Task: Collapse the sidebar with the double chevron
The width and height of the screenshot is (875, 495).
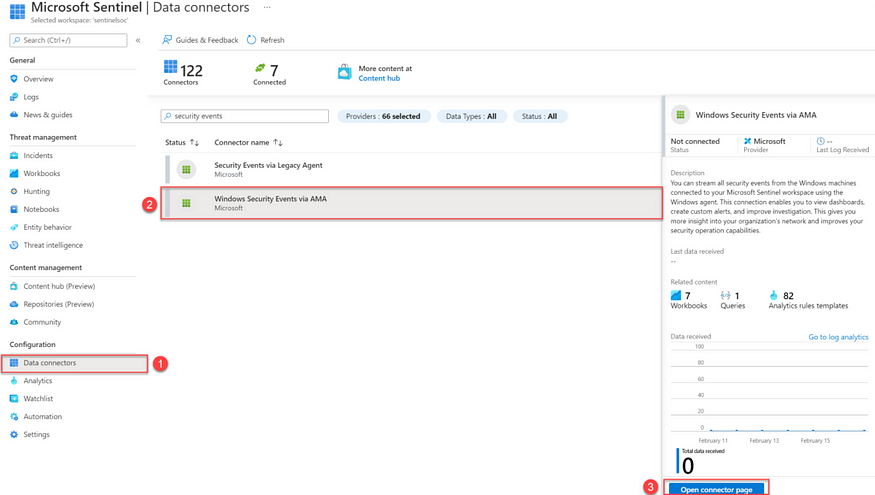Action: (138, 40)
